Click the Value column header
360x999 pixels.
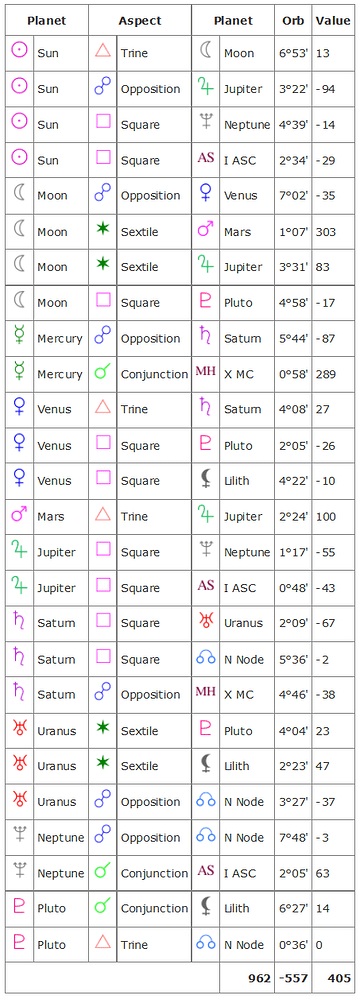point(333,20)
